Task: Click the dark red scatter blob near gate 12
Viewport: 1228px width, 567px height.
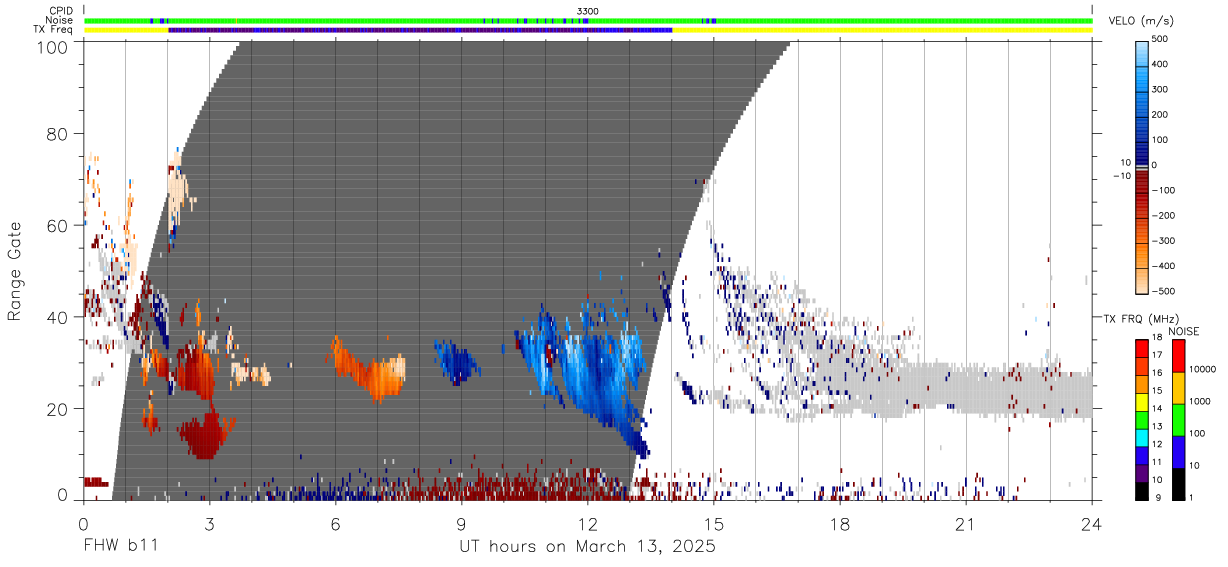Action: point(205,435)
